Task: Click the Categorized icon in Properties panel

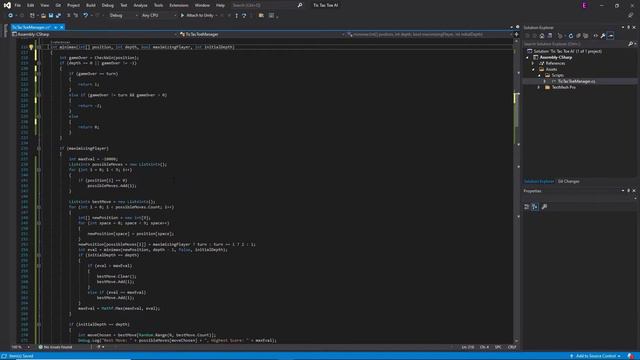Action: coord(527,207)
